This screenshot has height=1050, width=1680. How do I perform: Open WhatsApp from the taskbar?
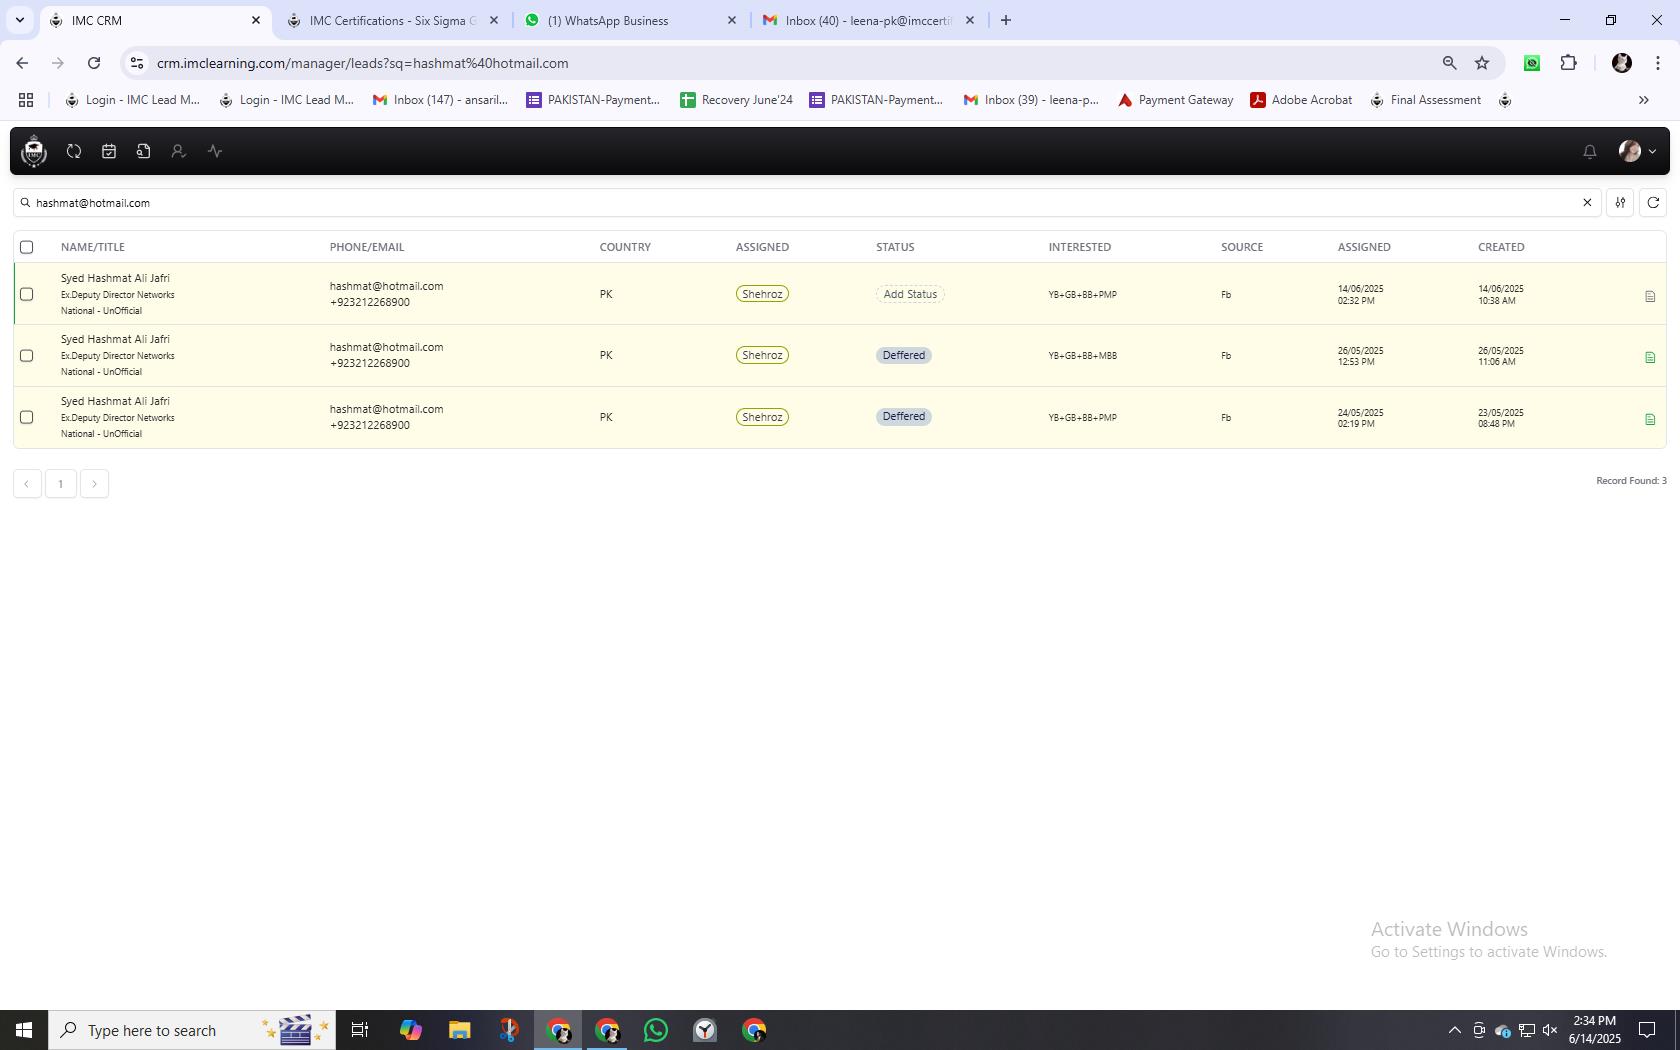point(656,1030)
